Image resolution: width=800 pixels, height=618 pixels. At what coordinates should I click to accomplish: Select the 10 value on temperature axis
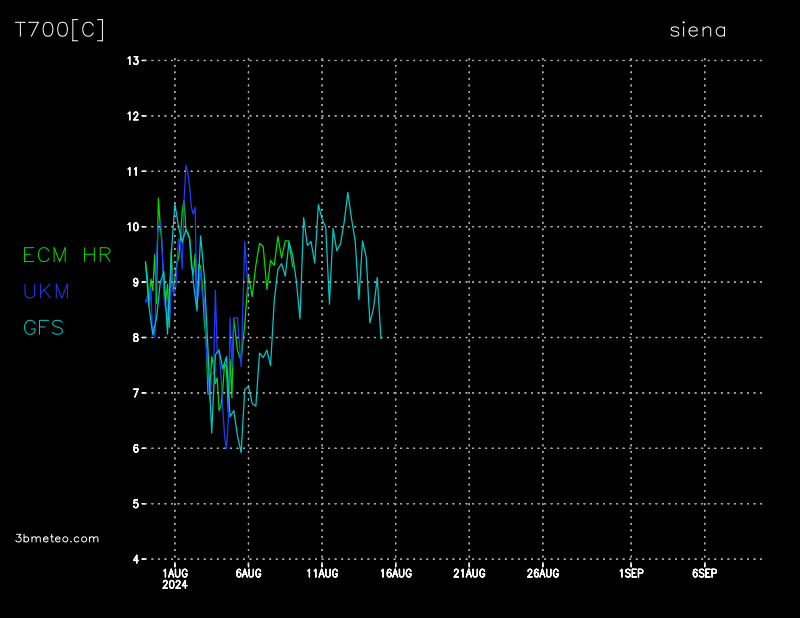pos(132,227)
